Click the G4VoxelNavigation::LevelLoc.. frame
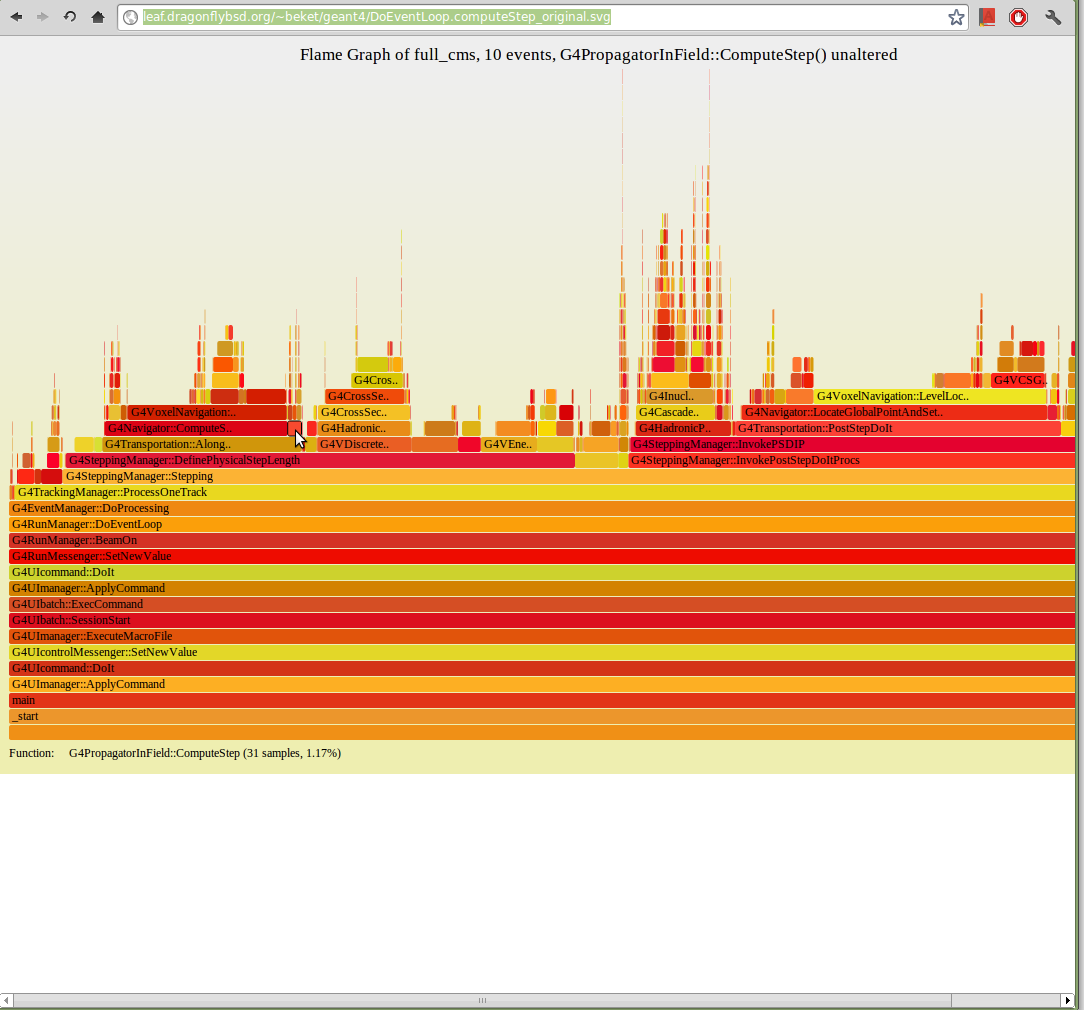 coord(930,397)
